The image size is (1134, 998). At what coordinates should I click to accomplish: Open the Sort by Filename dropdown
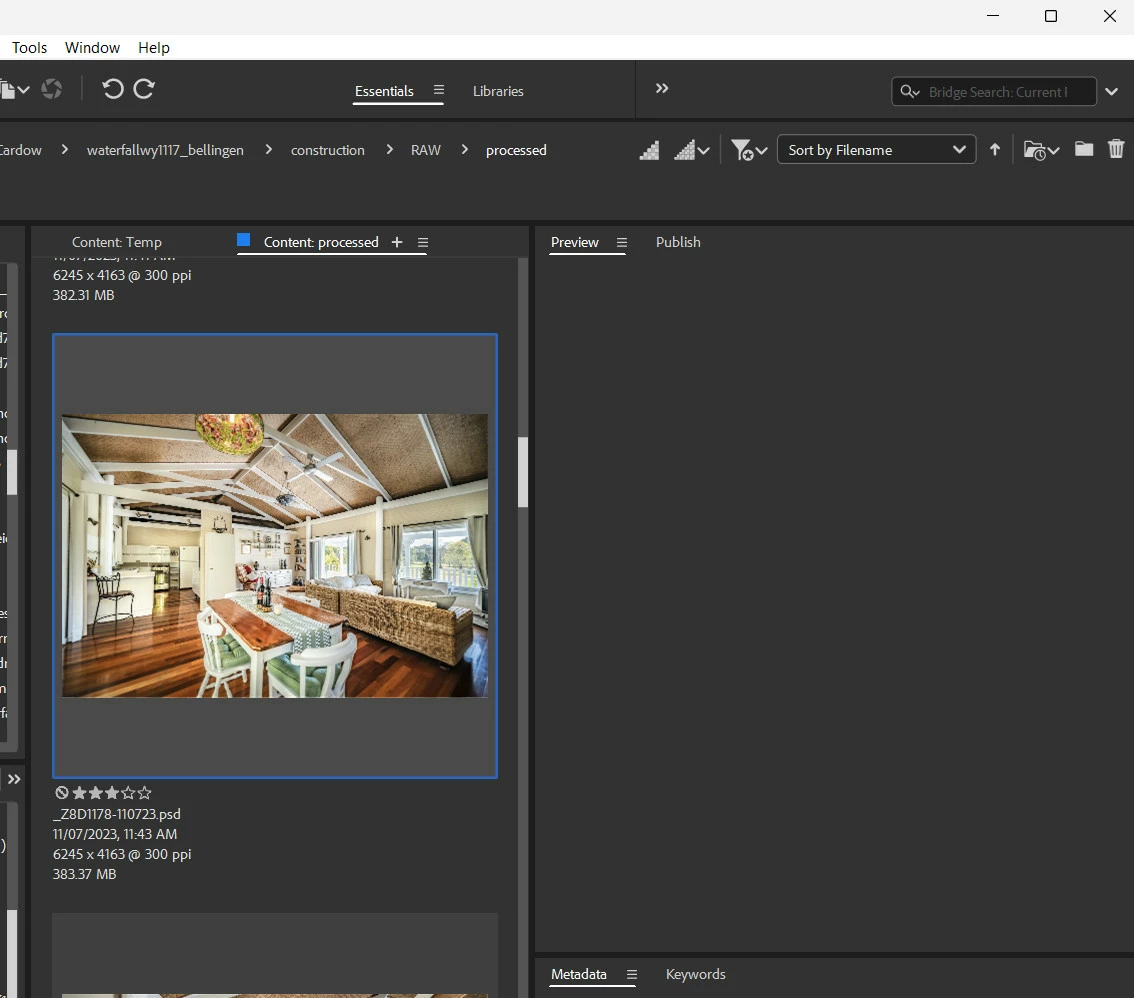coord(876,150)
